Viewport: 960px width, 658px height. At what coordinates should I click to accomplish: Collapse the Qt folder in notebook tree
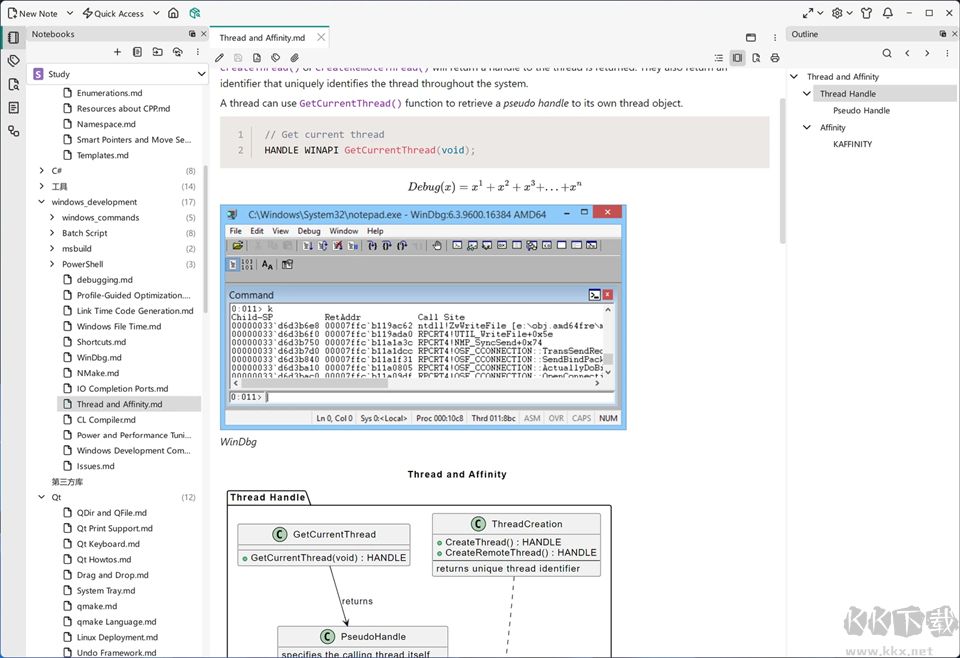[42, 497]
